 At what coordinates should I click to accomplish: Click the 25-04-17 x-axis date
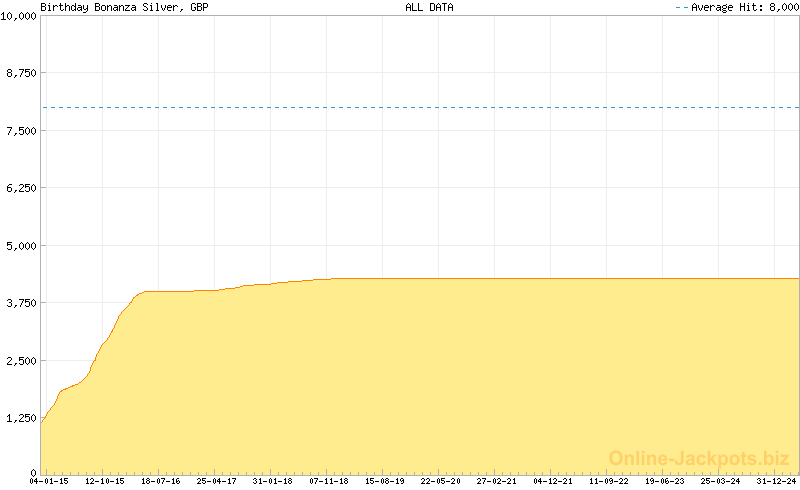[x=216, y=481]
